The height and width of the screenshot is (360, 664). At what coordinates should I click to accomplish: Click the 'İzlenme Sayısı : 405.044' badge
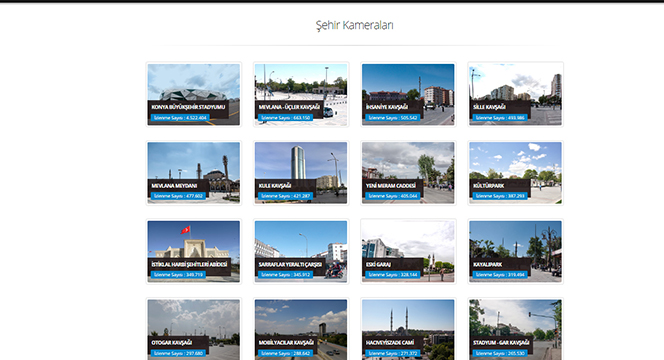(393, 196)
